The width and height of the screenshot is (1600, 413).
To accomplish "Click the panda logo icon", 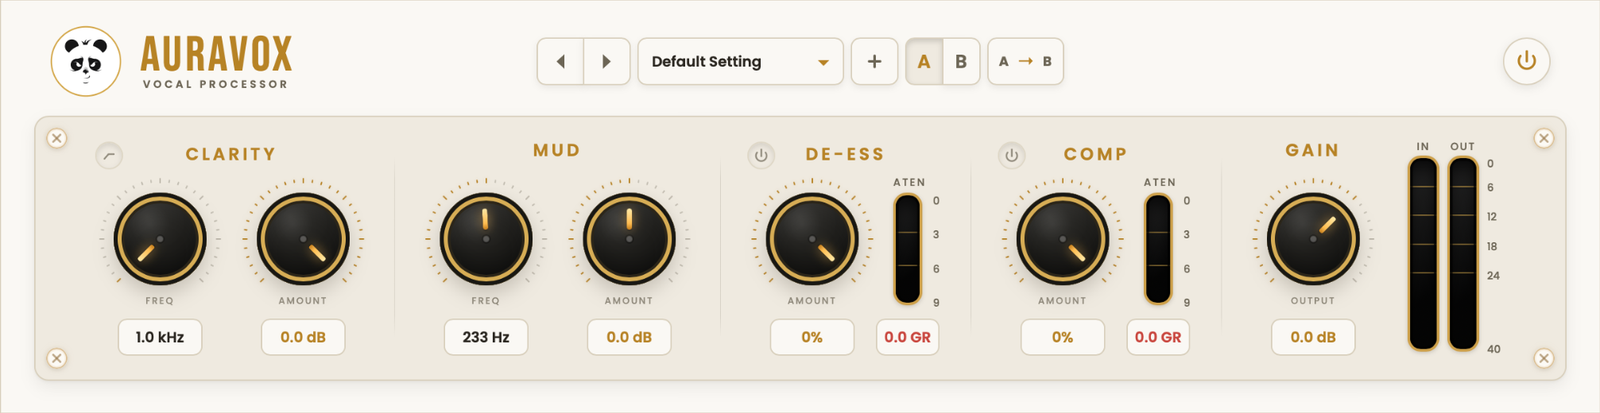I will [x=86, y=62].
